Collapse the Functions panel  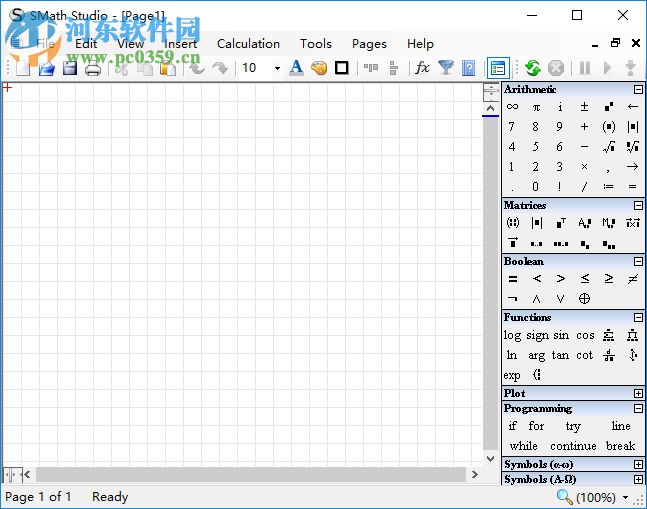(x=638, y=317)
